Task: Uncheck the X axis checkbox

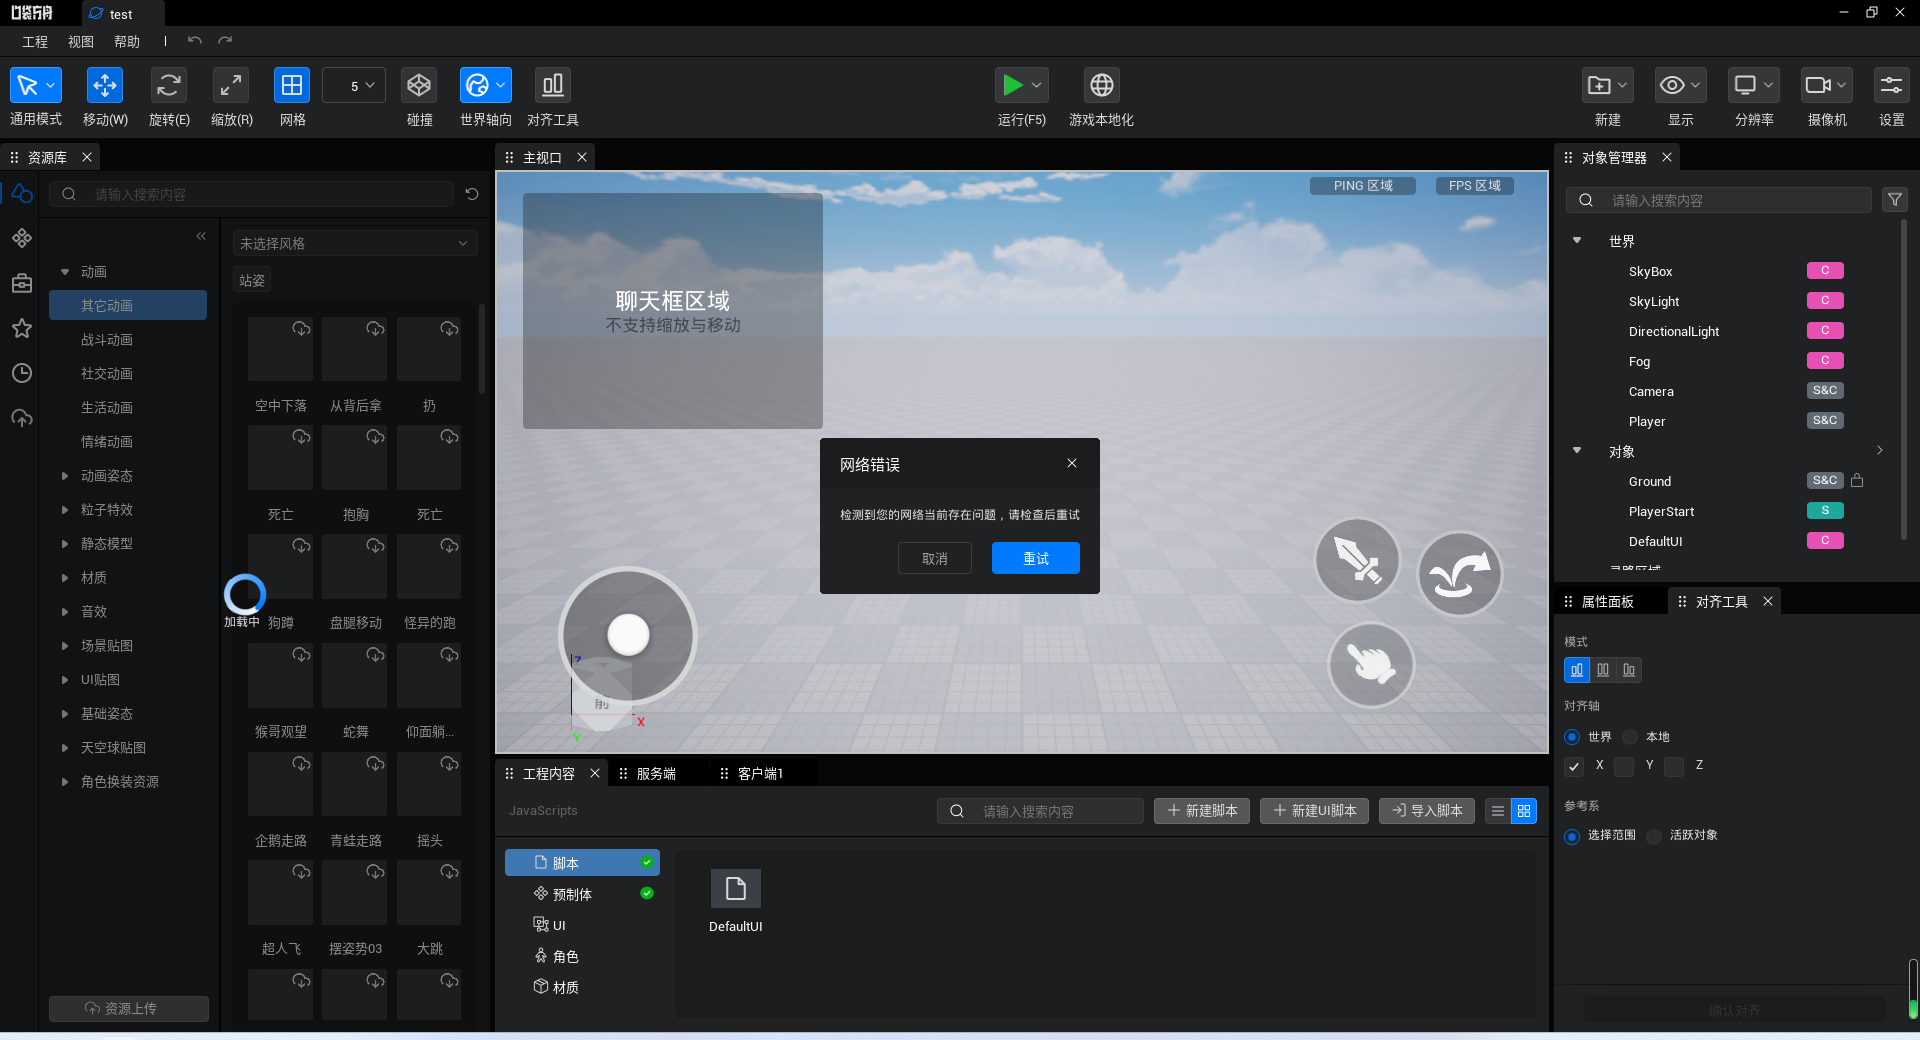Action: click(1574, 766)
